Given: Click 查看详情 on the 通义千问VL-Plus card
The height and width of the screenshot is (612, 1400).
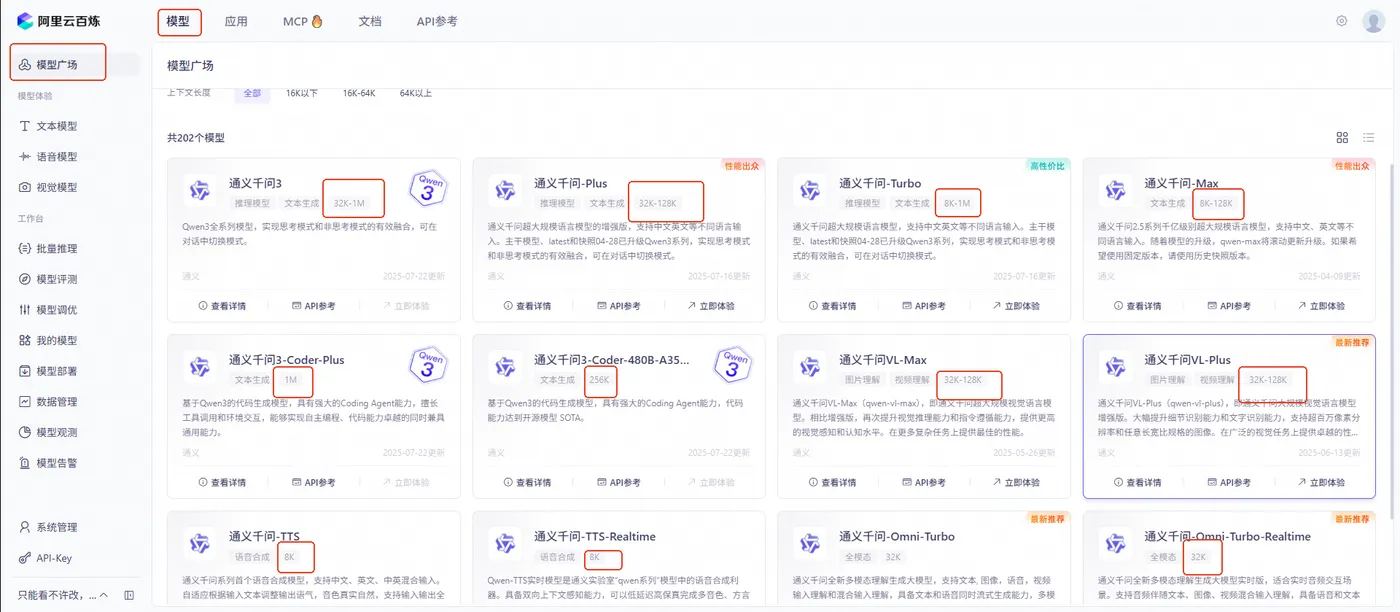Looking at the screenshot, I should pos(1137,482).
